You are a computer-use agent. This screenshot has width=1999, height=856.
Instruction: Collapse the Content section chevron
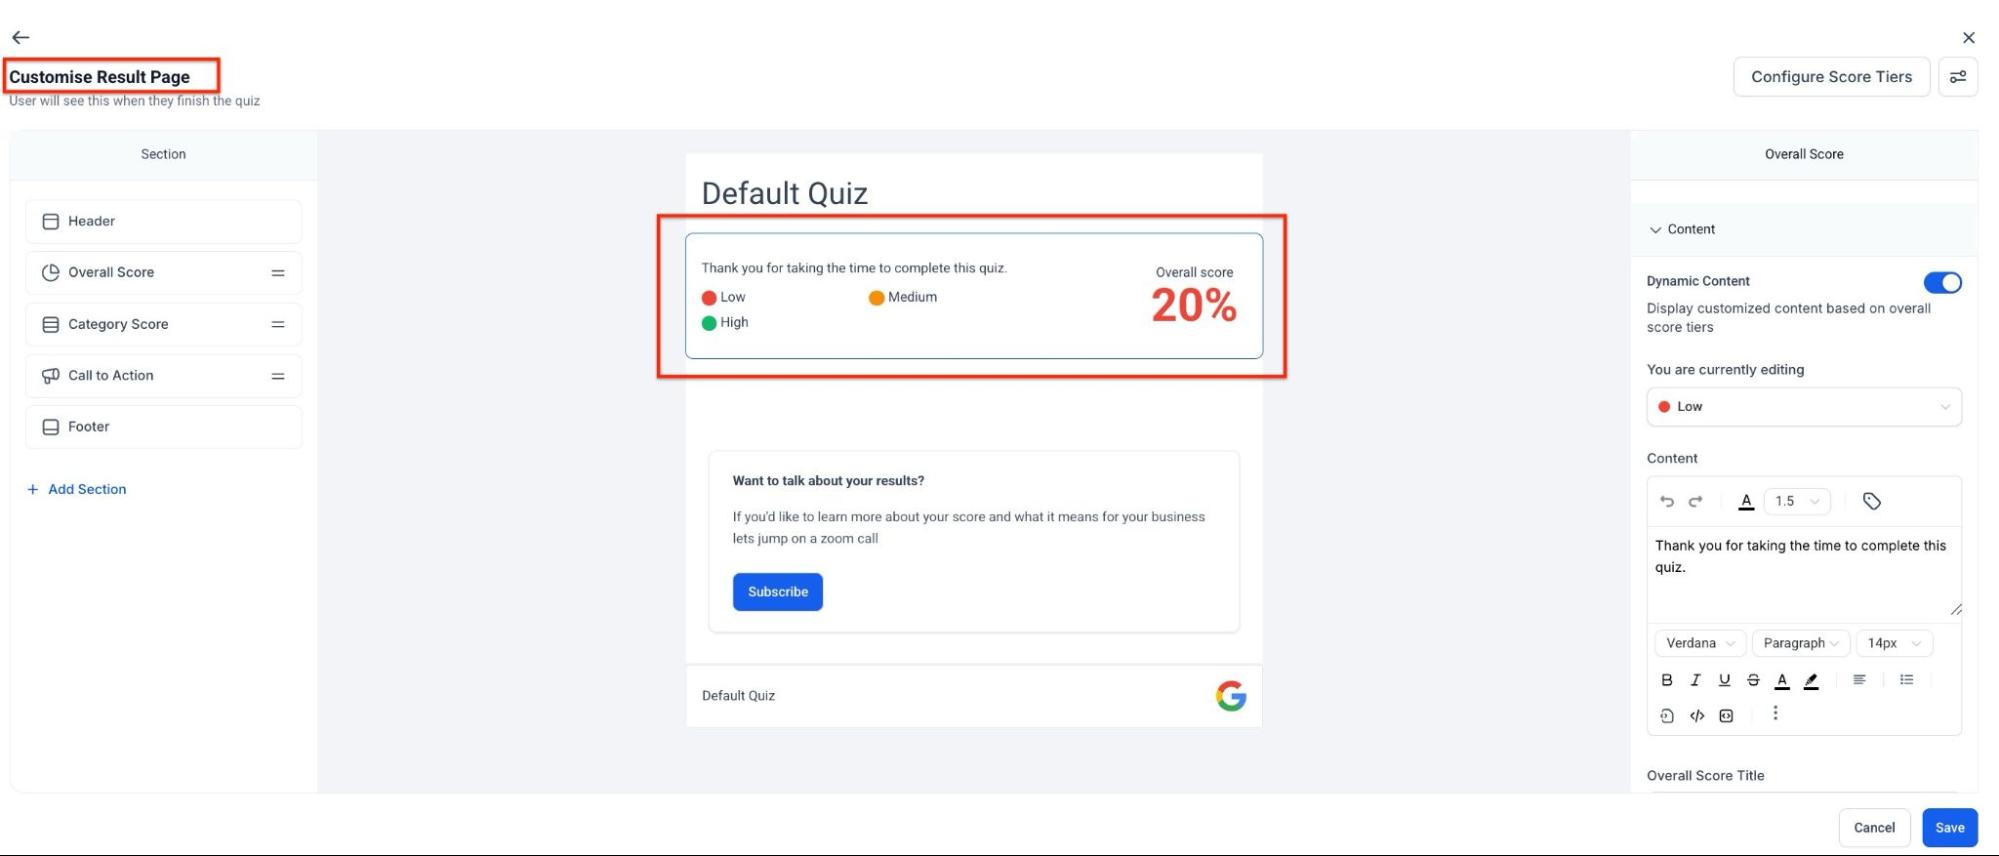(1655, 230)
